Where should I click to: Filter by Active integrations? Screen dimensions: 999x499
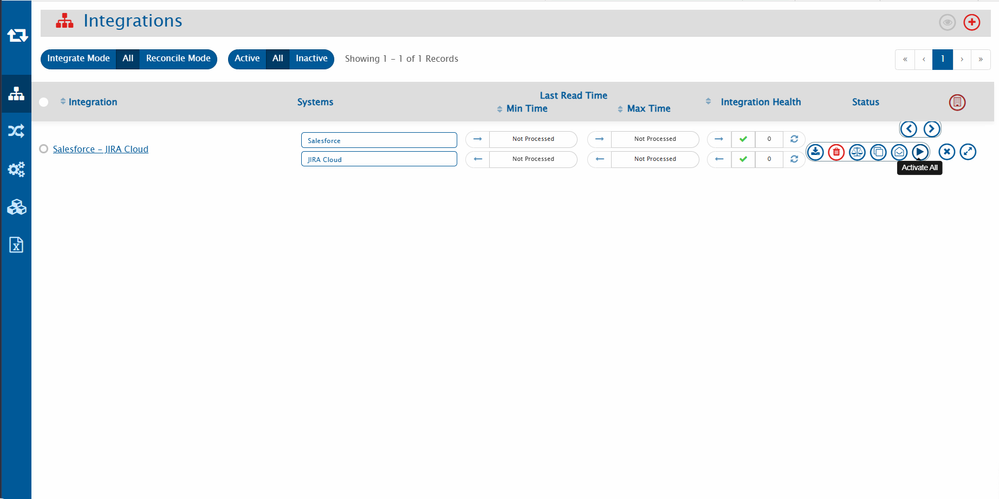point(247,59)
